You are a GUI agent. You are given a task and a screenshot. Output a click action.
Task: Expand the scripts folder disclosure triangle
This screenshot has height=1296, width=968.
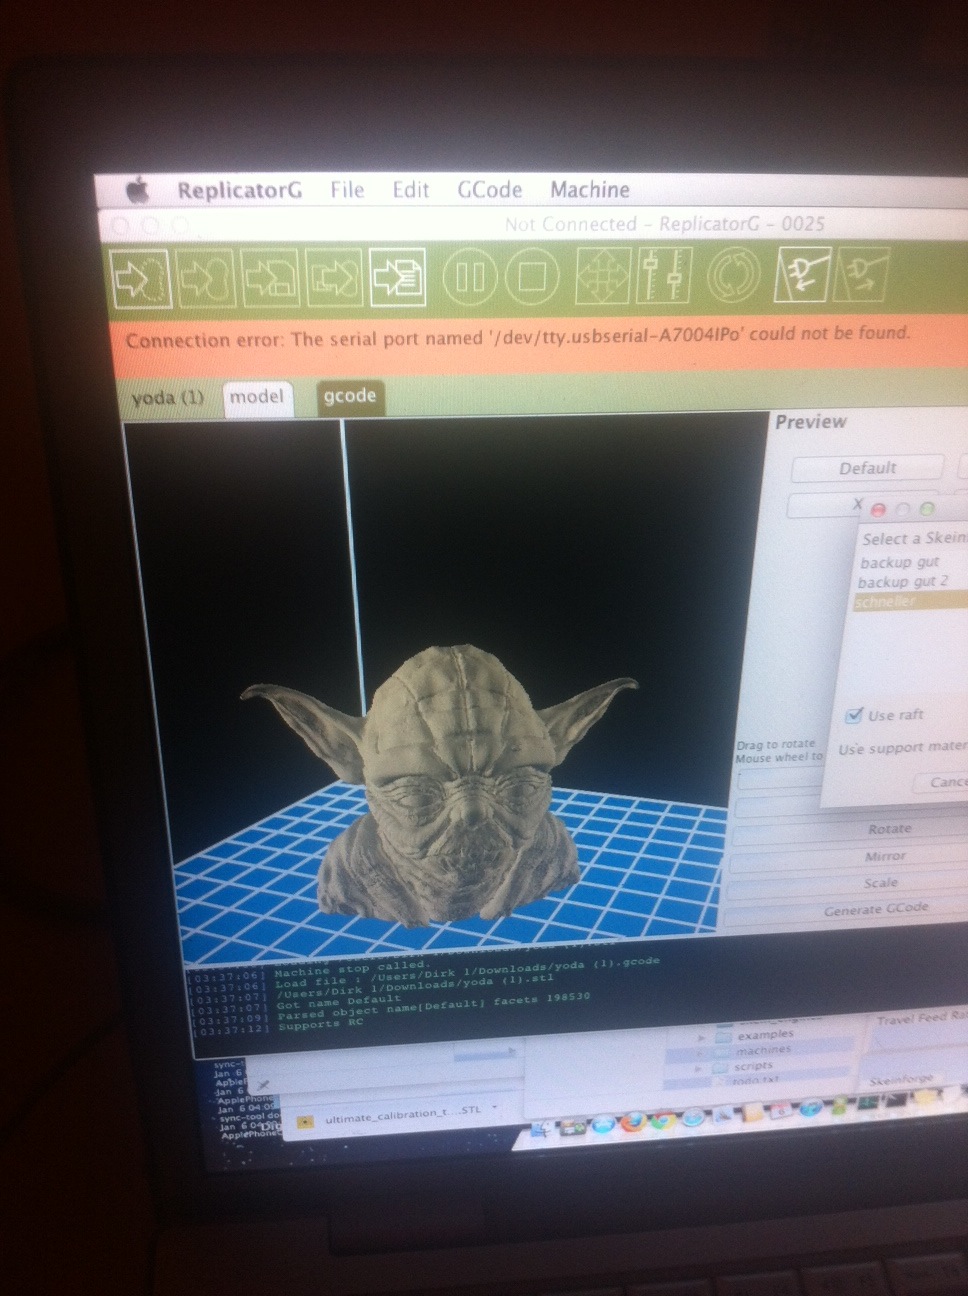point(699,1069)
